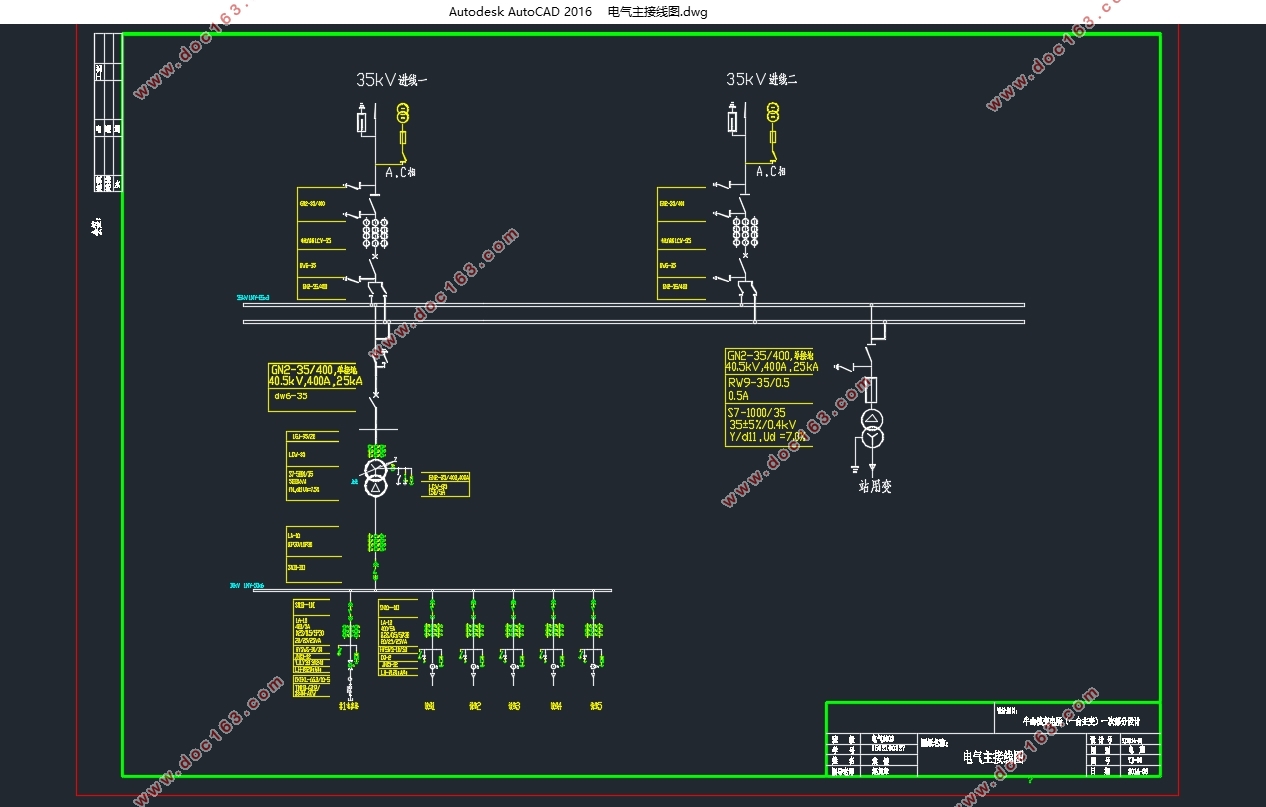Pick the A.C相 label under 进线一
The image size is (1266, 807).
tap(401, 173)
